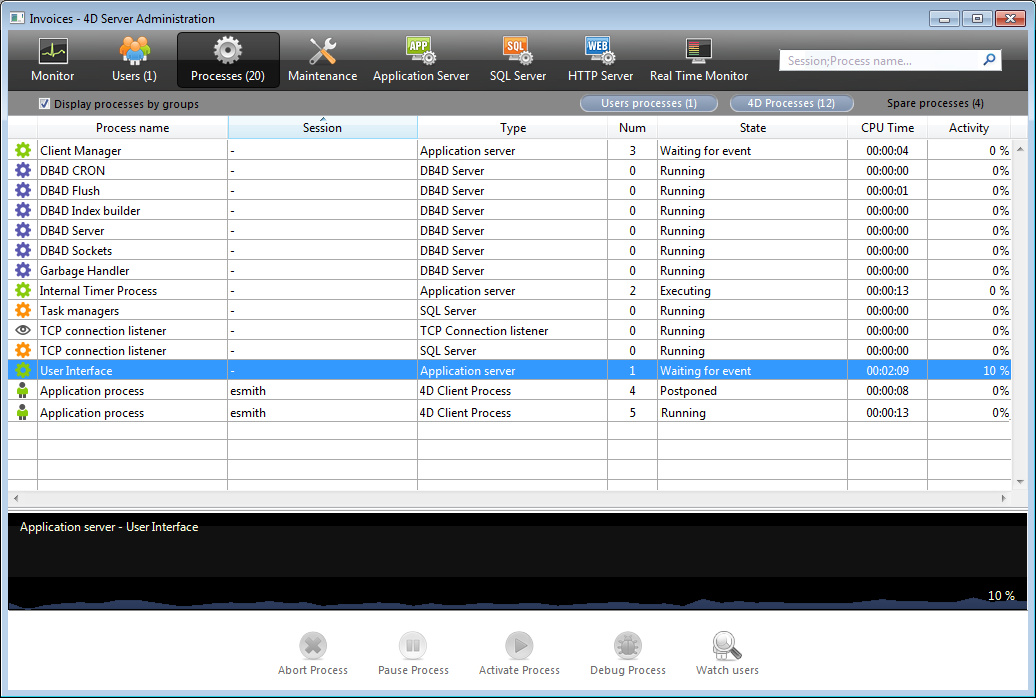Sort by the Process name column header

(x=132, y=128)
